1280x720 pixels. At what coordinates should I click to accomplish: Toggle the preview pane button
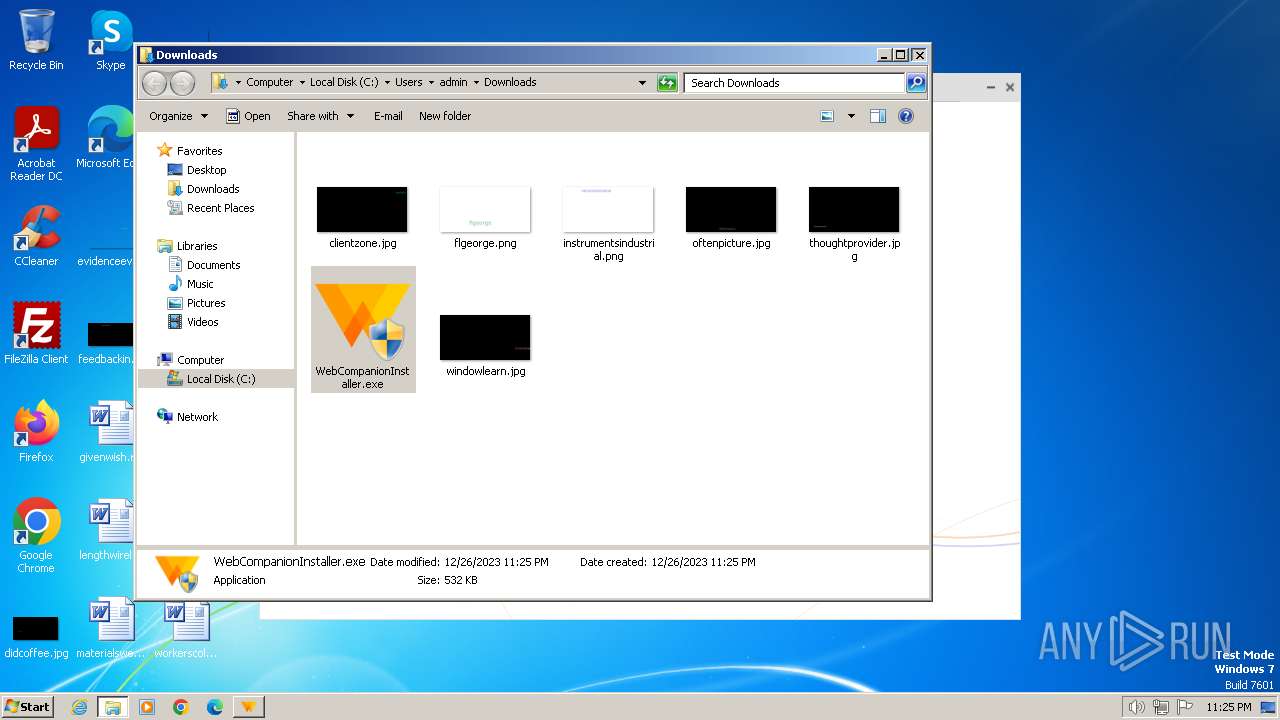pos(878,116)
